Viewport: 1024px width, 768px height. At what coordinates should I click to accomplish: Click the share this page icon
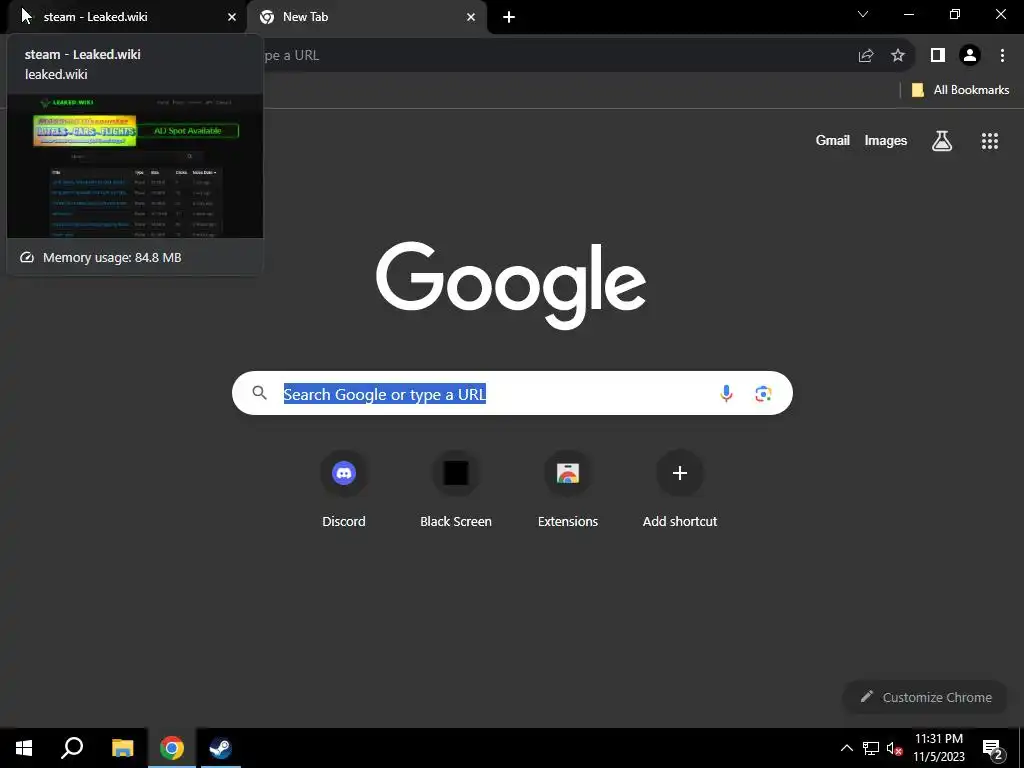click(x=866, y=56)
